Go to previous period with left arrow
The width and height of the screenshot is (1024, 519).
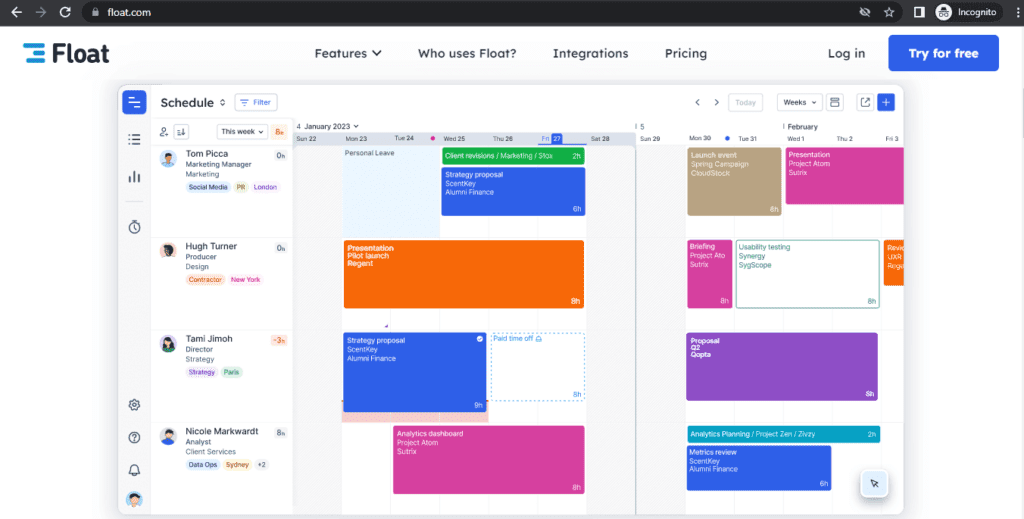(697, 102)
